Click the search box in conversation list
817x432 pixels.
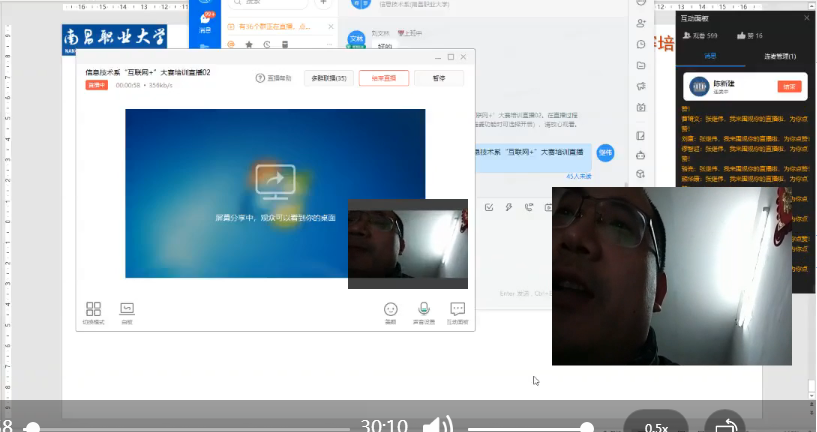(x=268, y=3)
